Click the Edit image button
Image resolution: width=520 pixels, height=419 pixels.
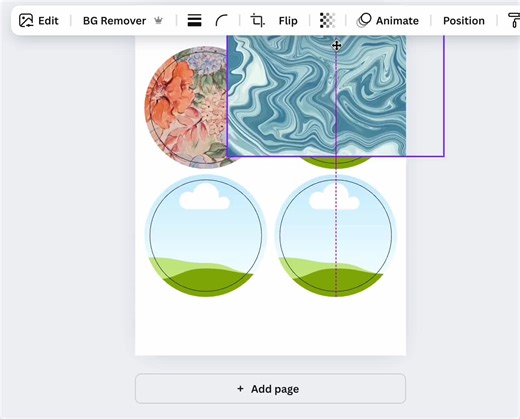tap(39, 21)
